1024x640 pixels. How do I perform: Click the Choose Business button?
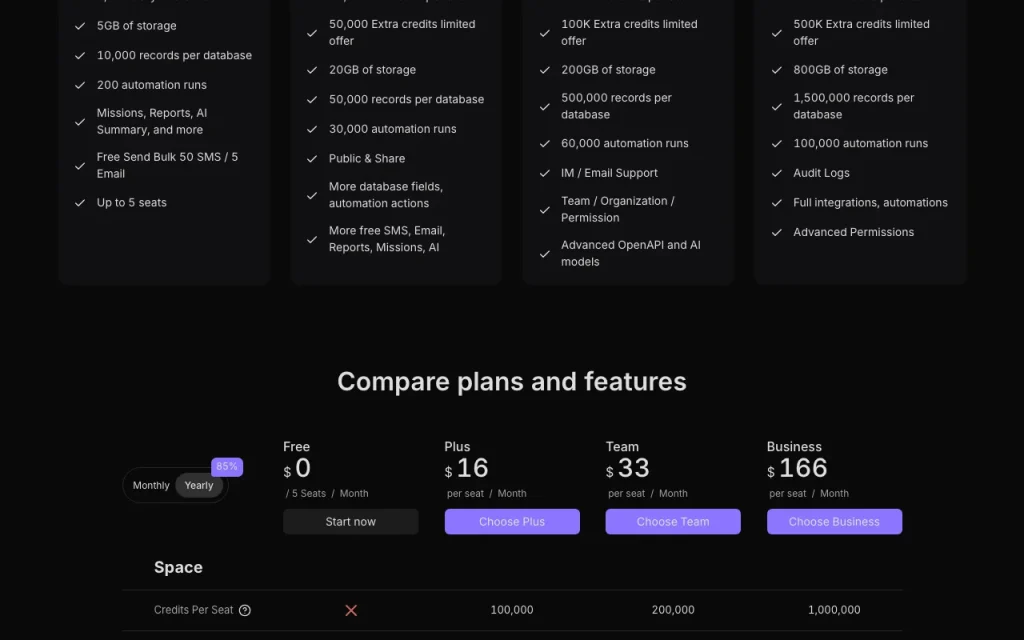[834, 522]
